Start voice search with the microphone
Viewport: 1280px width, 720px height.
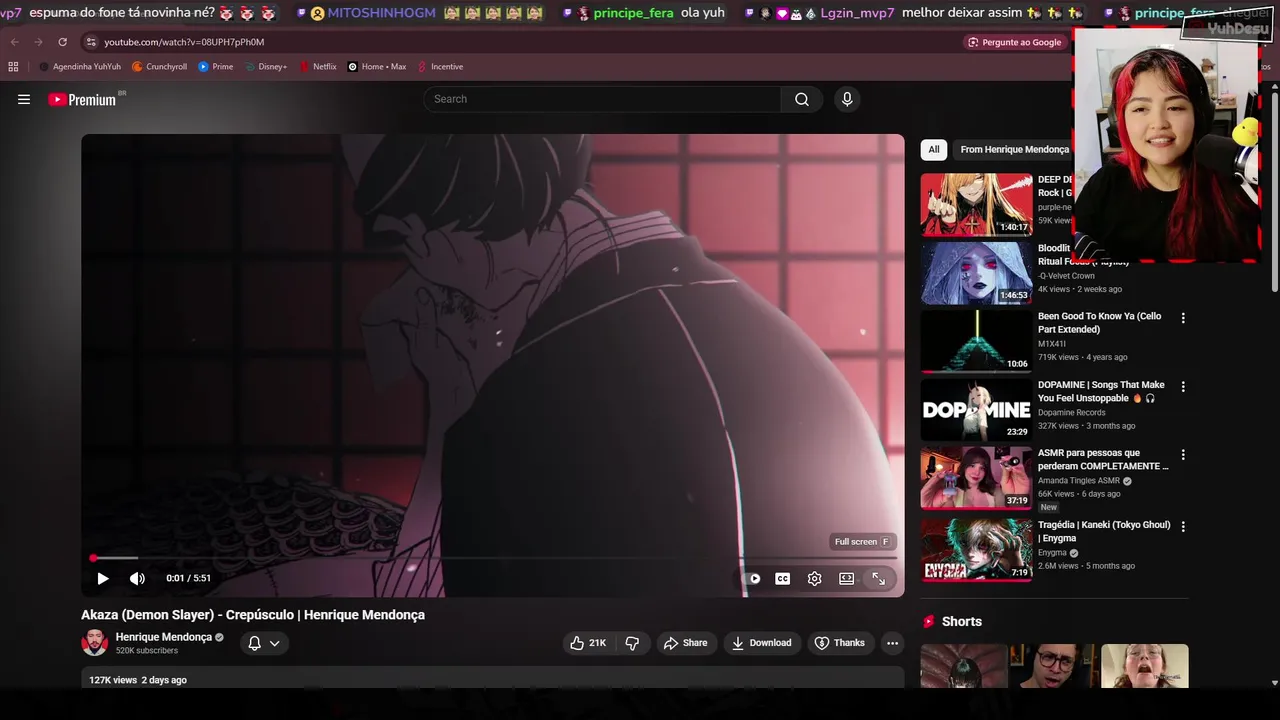847,99
